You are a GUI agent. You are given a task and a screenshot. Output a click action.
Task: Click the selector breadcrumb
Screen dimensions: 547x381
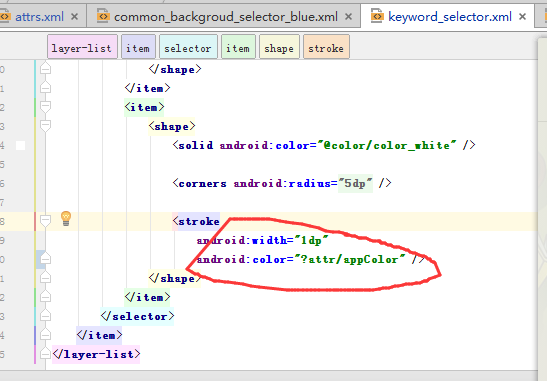188,47
